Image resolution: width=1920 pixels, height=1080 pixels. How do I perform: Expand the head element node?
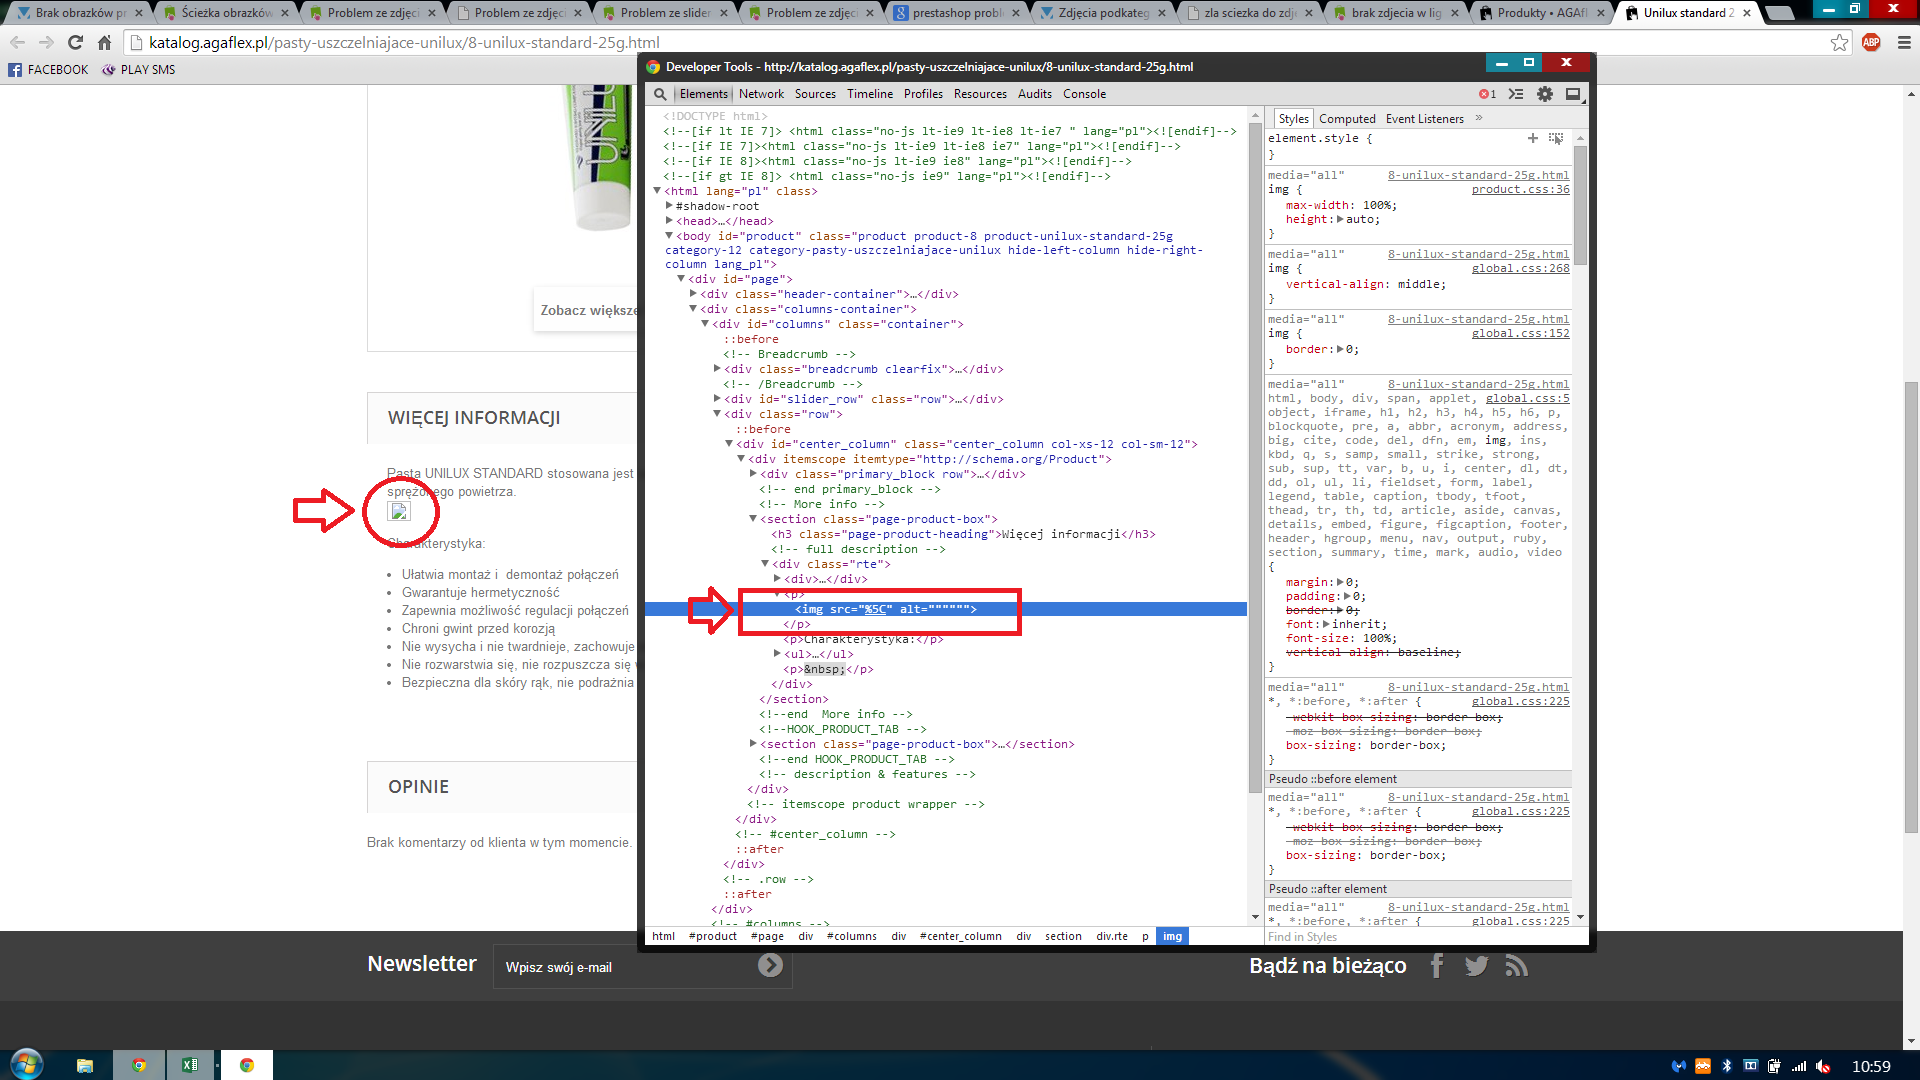point(670,221)
